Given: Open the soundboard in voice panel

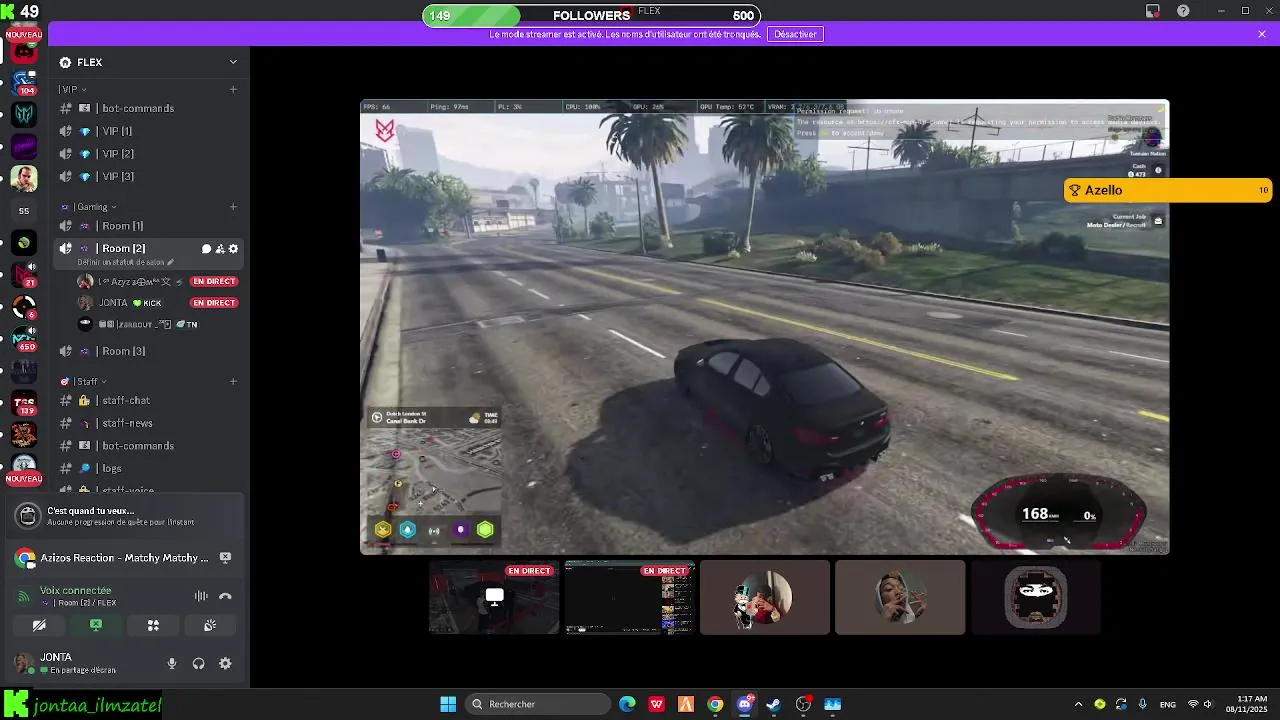Looking at the screenshot, I should coord(210,625).
